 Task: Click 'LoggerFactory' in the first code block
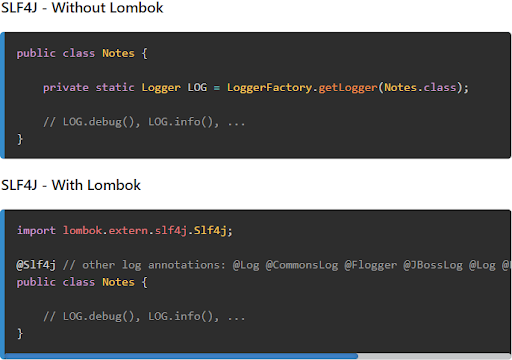click(269, 88)
